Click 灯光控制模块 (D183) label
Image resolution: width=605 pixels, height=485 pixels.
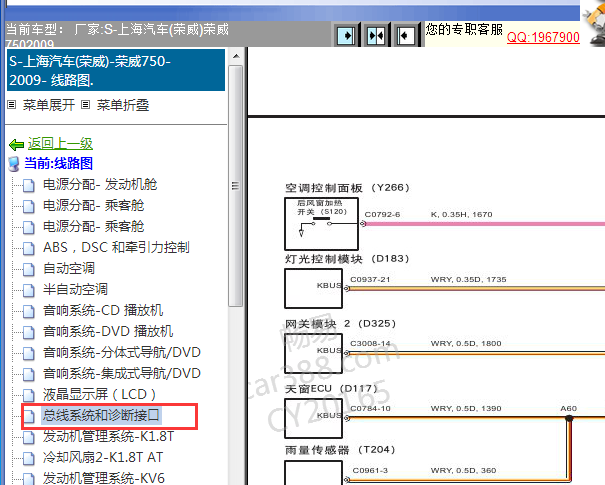(x=347, y=259)
